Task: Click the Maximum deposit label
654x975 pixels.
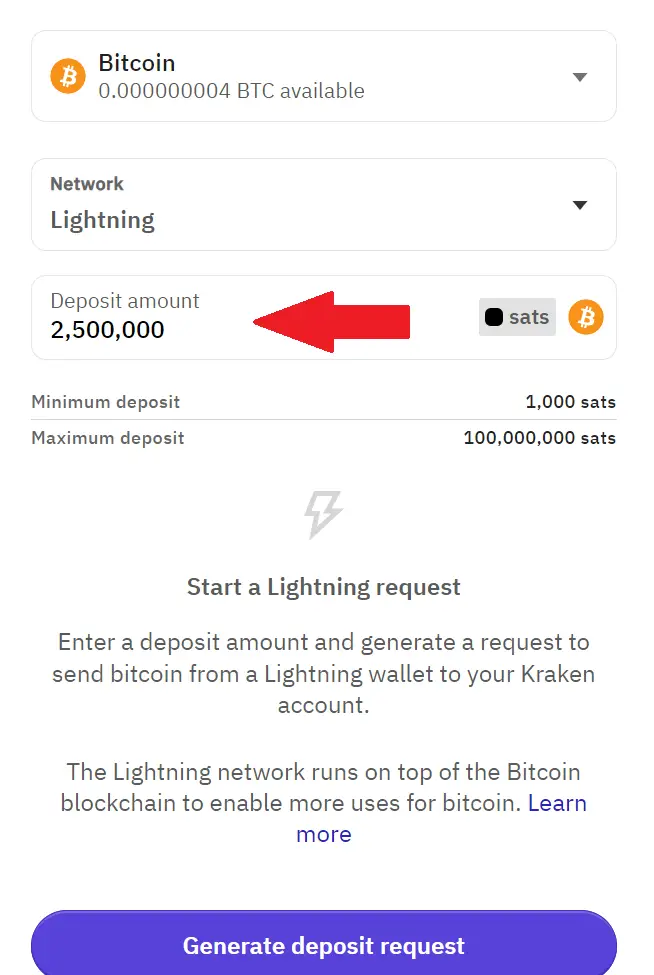Action: pos(108,438)
